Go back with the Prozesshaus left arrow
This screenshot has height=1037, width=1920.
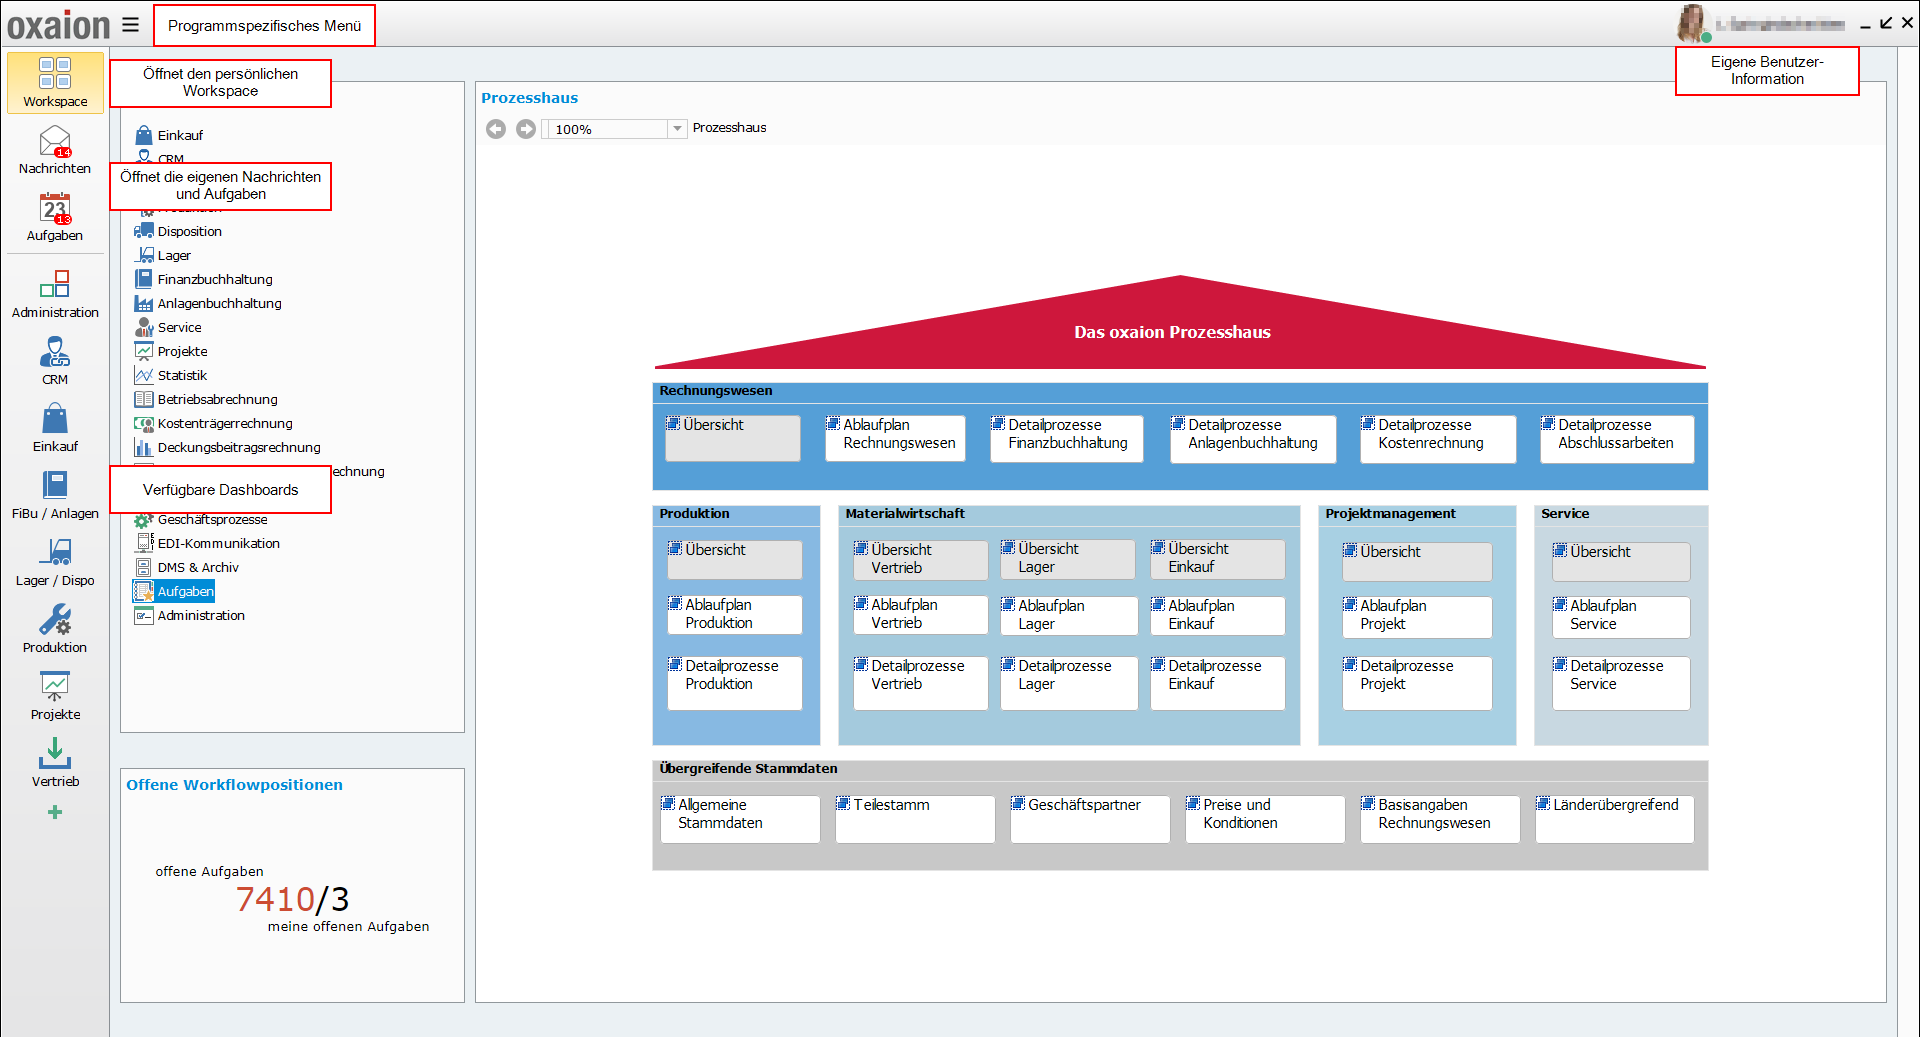496,129
